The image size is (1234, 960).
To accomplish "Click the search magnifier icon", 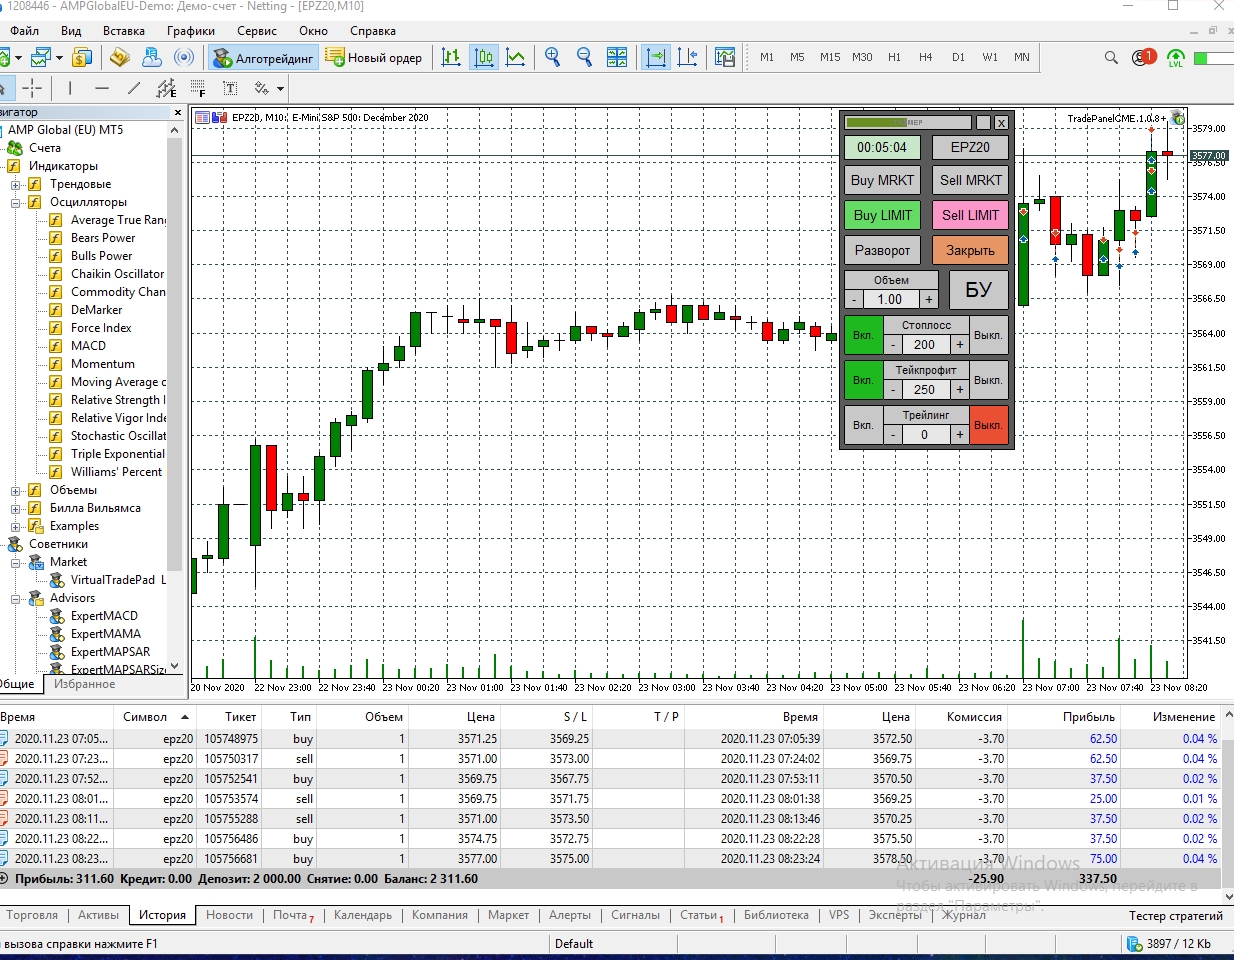I will point(1111,57).
